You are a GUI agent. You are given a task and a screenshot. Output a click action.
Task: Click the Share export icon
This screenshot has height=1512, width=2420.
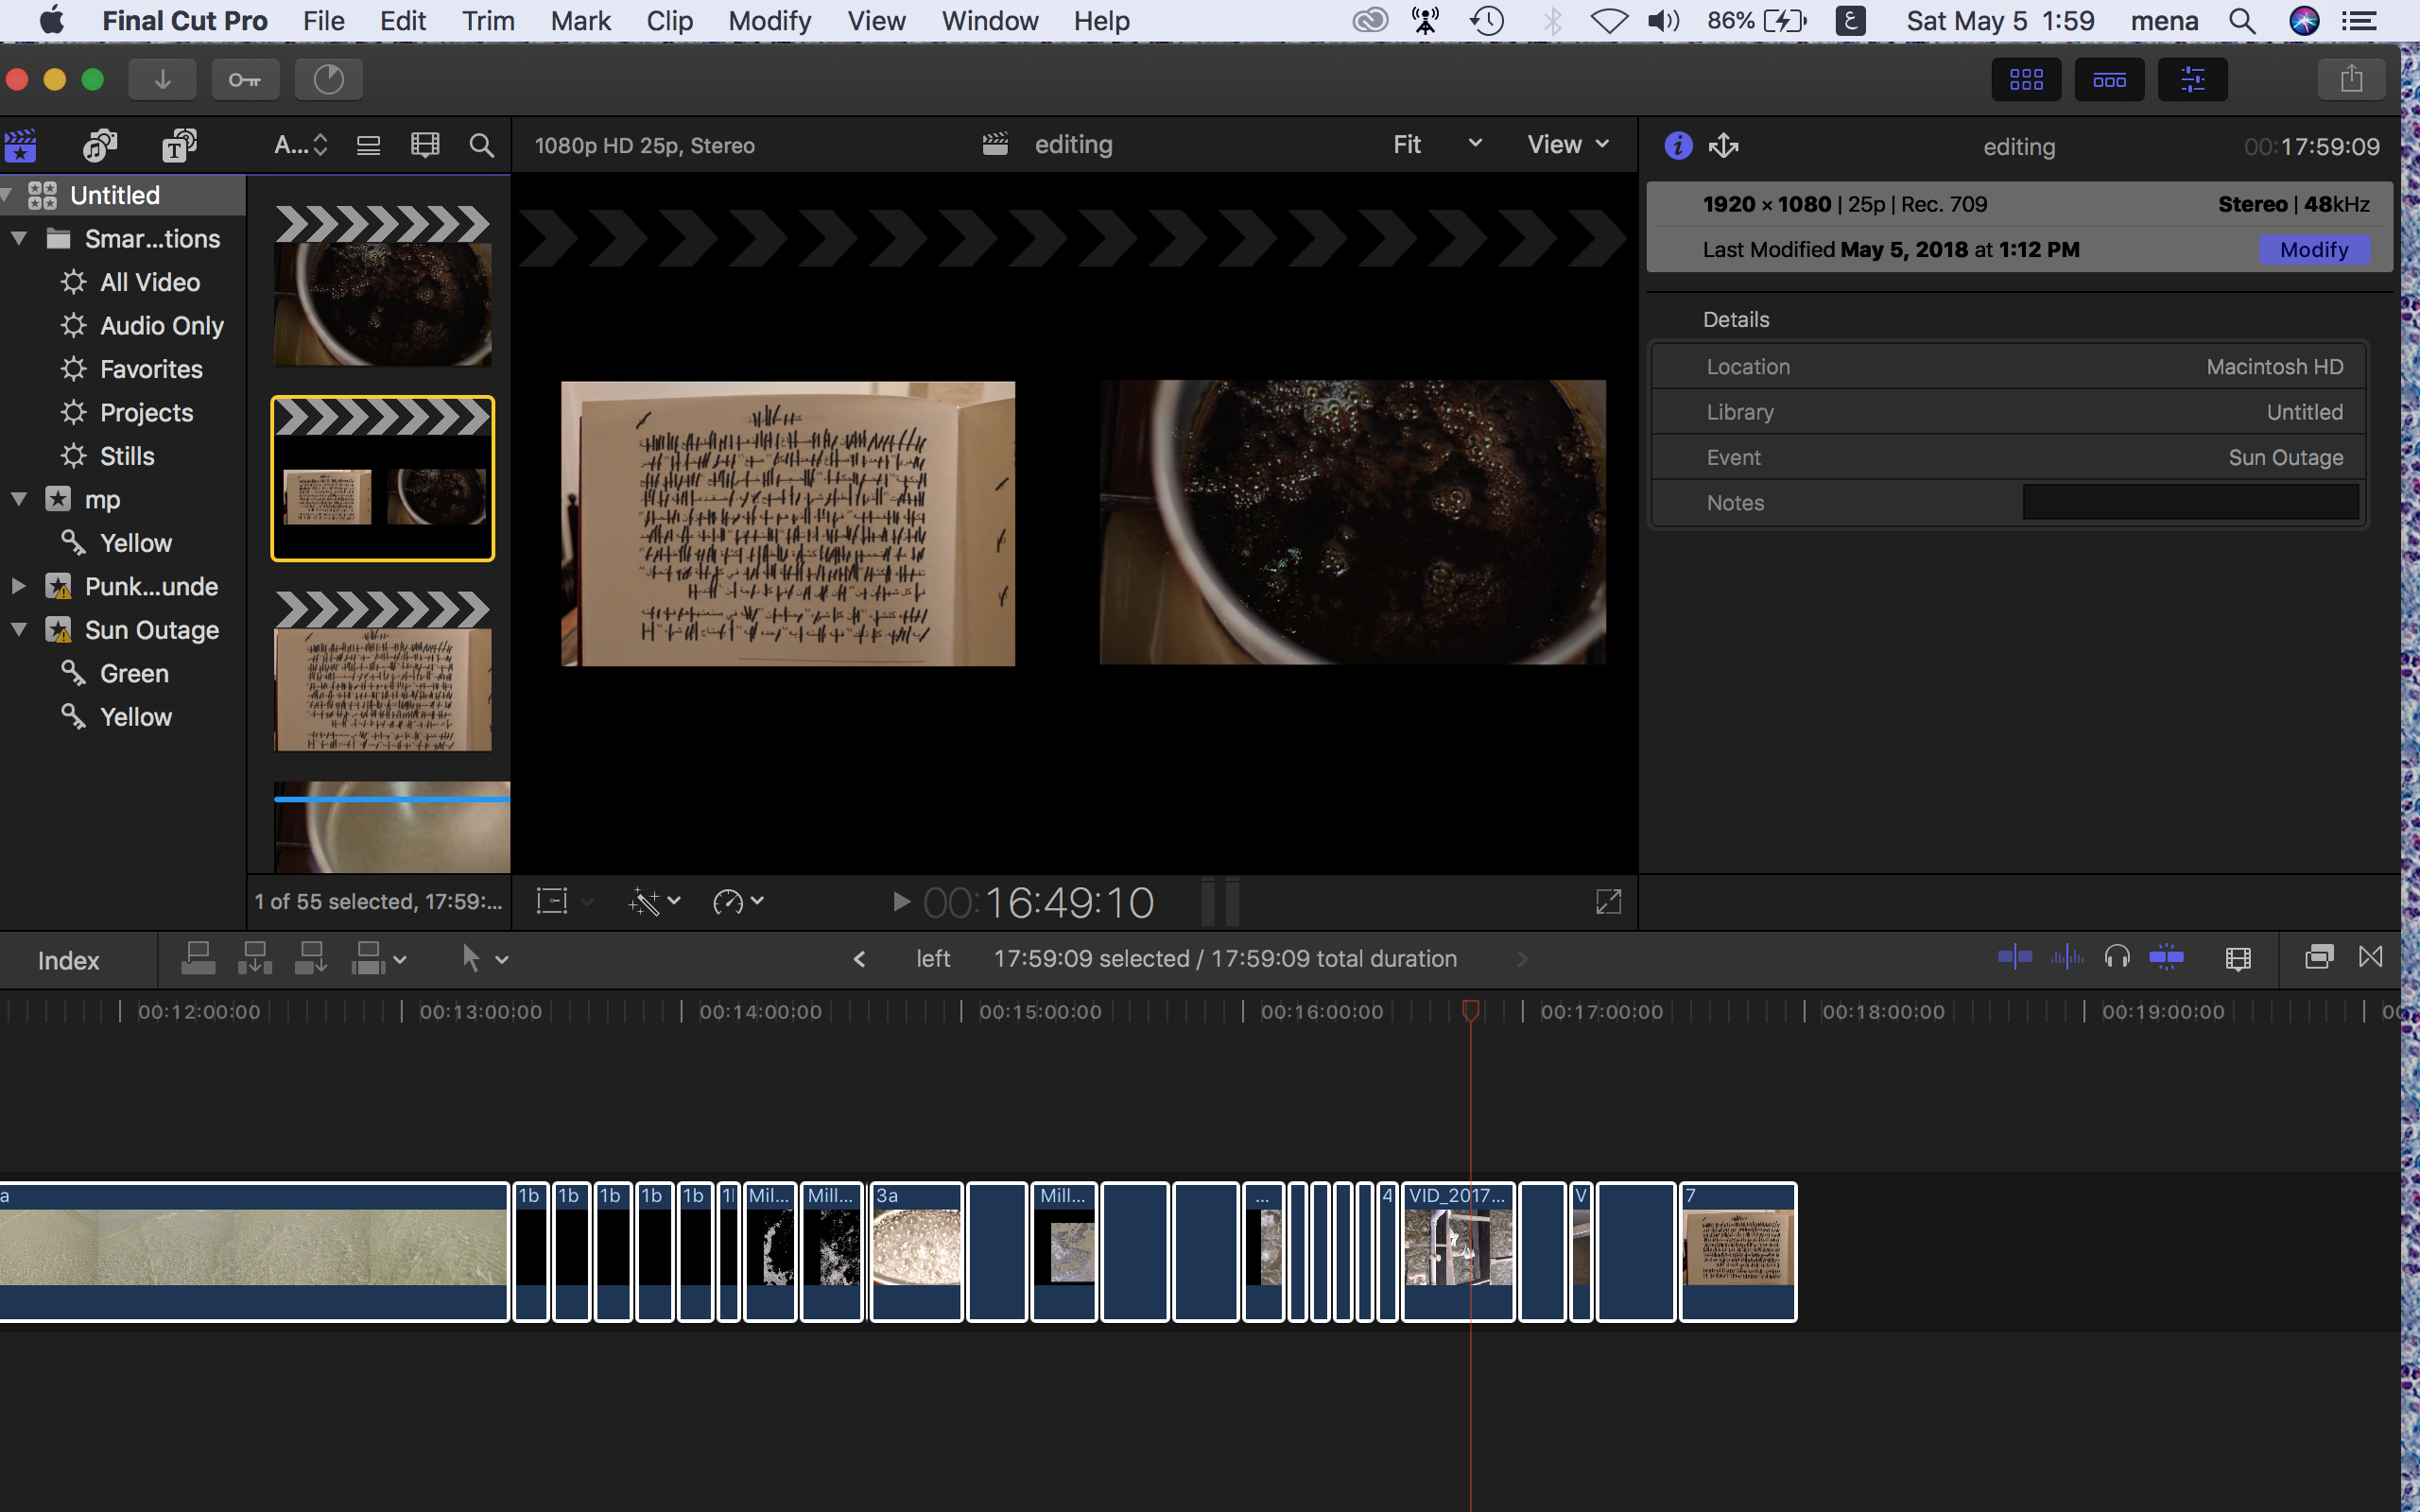pos(2351,79)
